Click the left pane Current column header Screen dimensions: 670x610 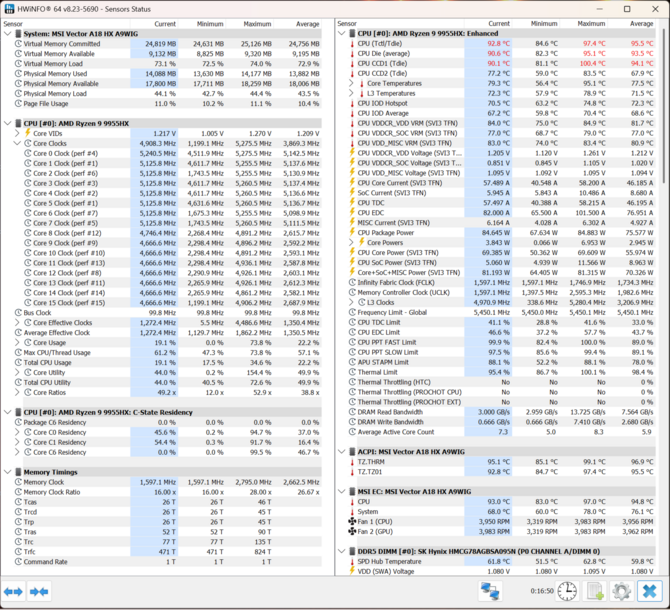pyautogui.click(x=154, y=24)
